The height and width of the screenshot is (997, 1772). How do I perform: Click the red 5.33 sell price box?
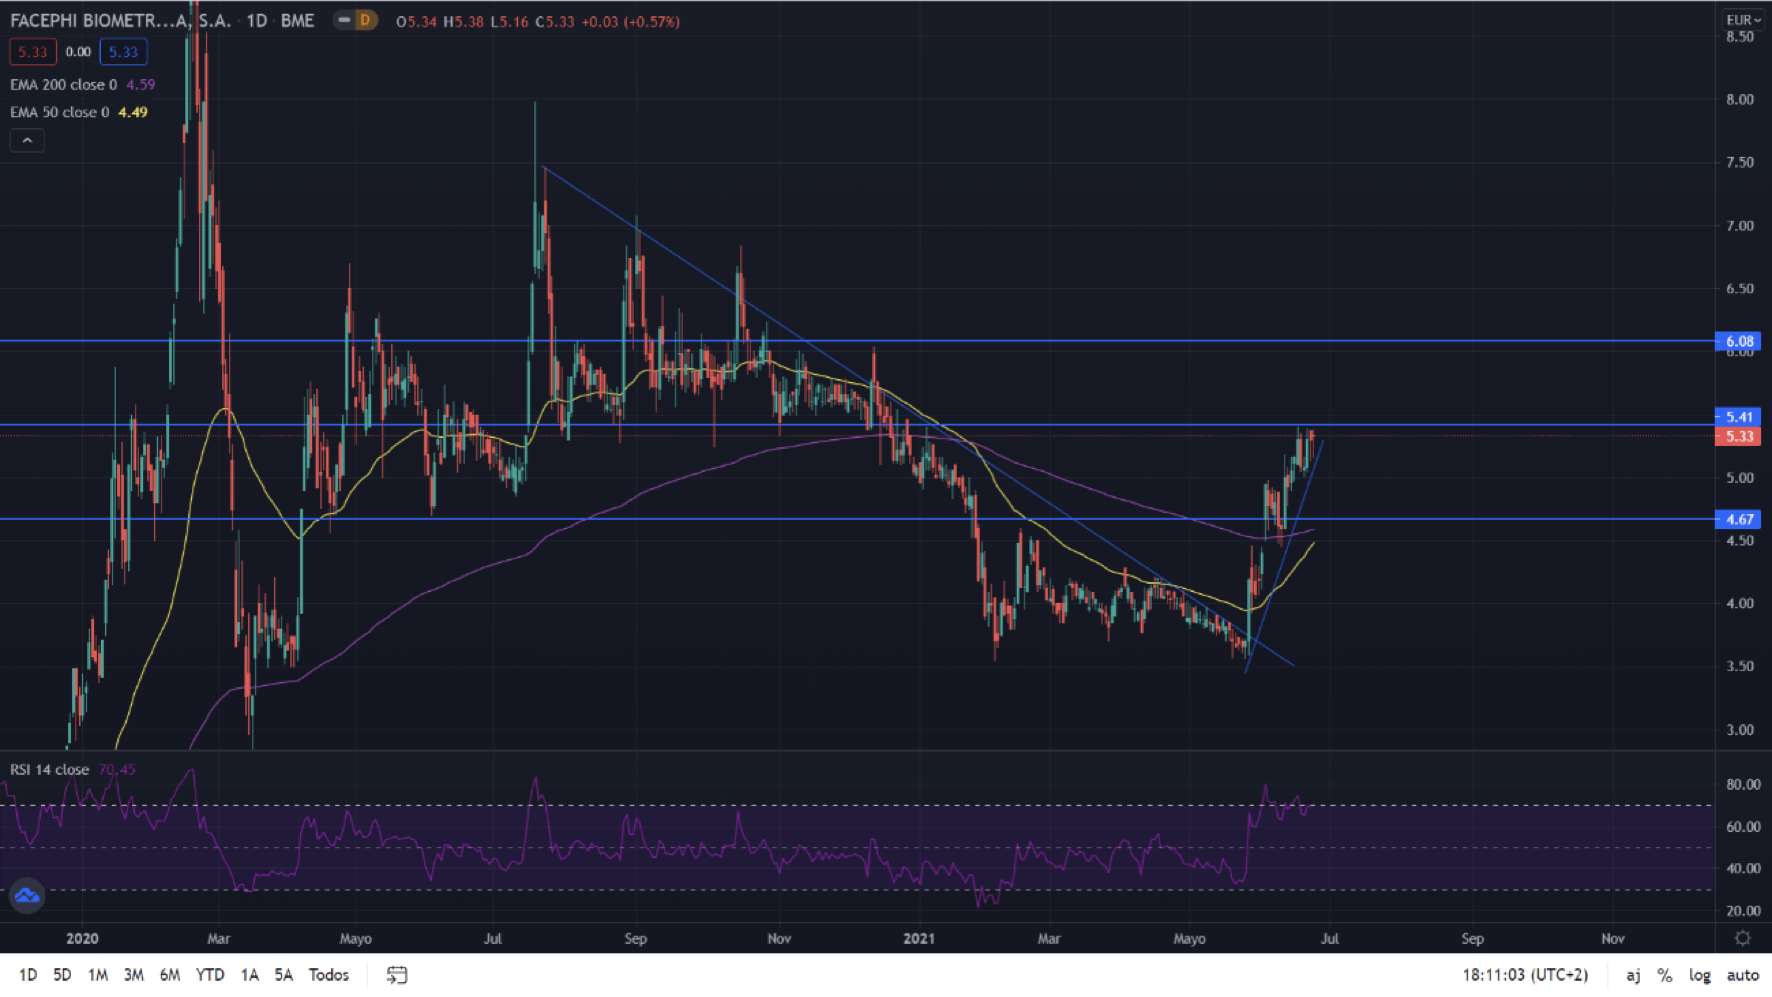click(32, 52)
